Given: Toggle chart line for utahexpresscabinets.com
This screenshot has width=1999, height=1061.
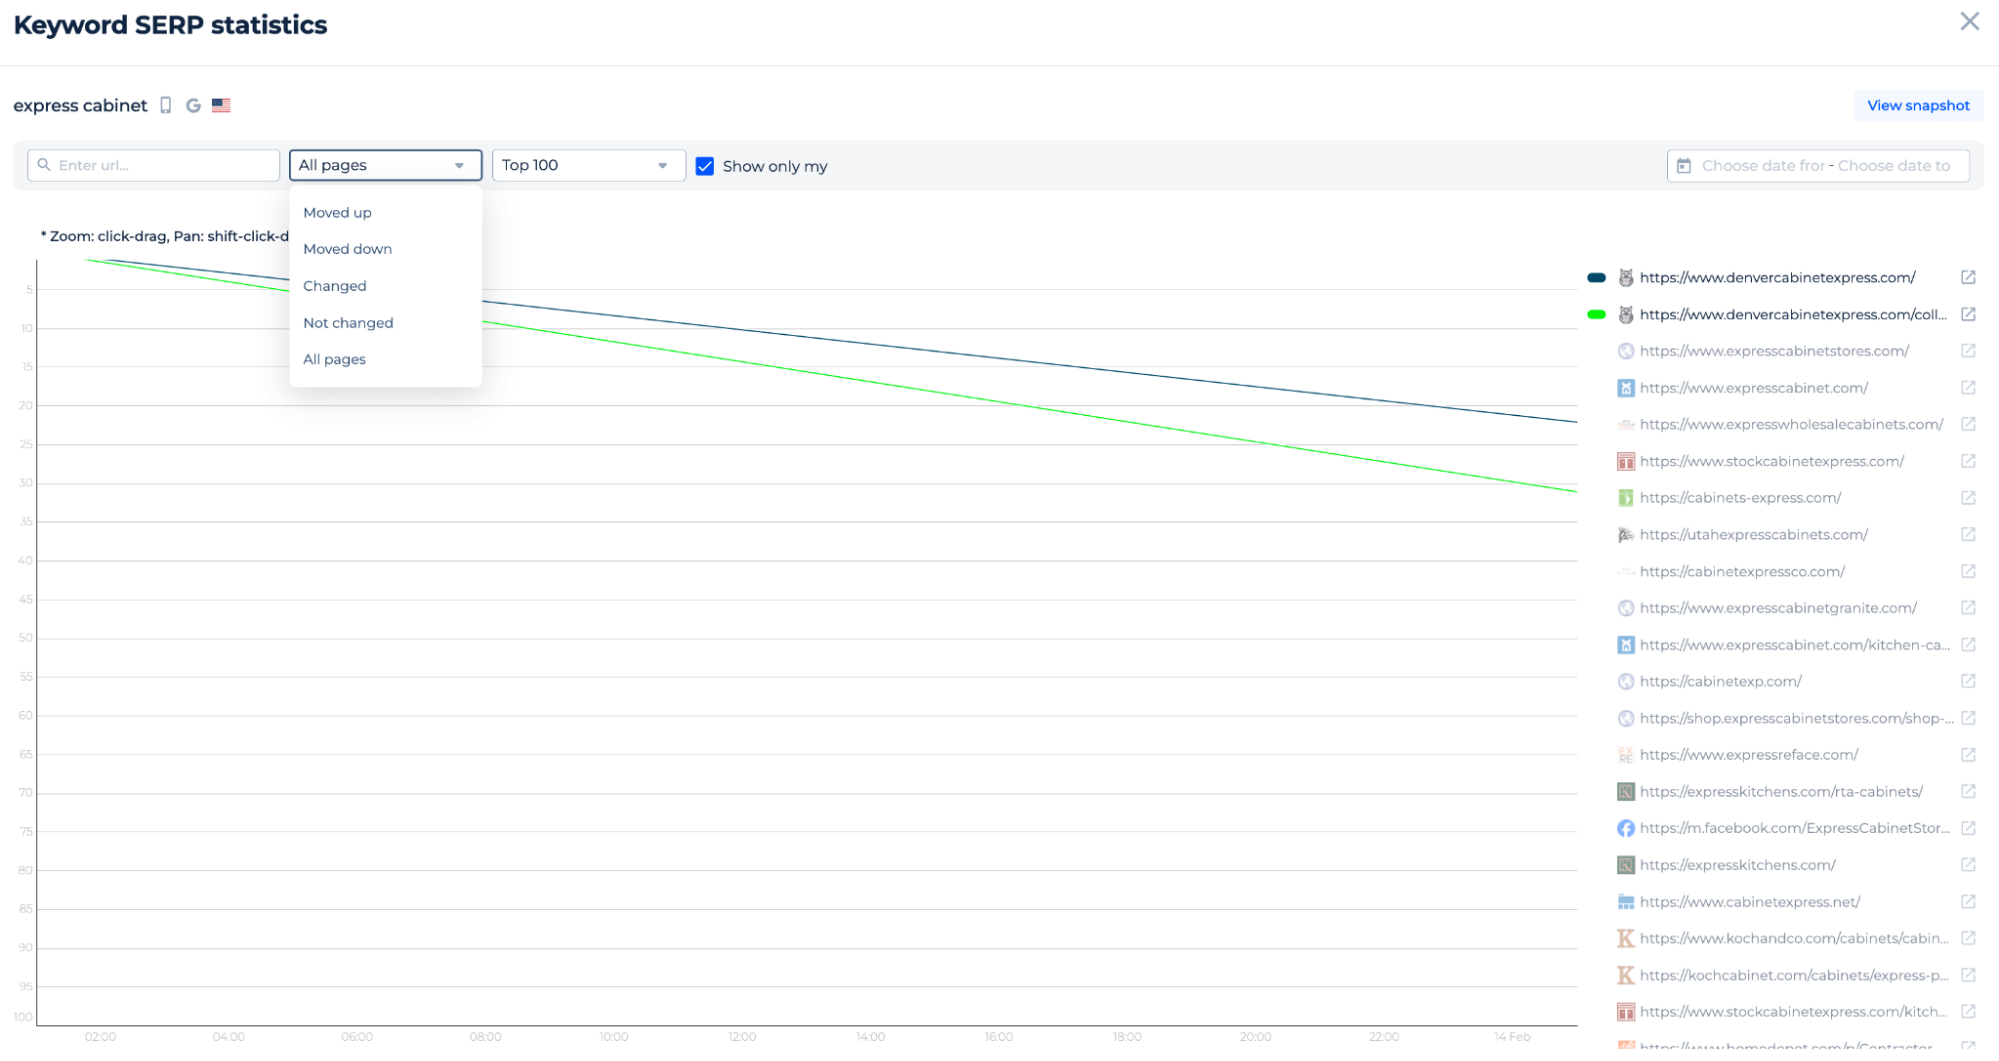Looking at the screenshot, I should [x=1743, y=534].
